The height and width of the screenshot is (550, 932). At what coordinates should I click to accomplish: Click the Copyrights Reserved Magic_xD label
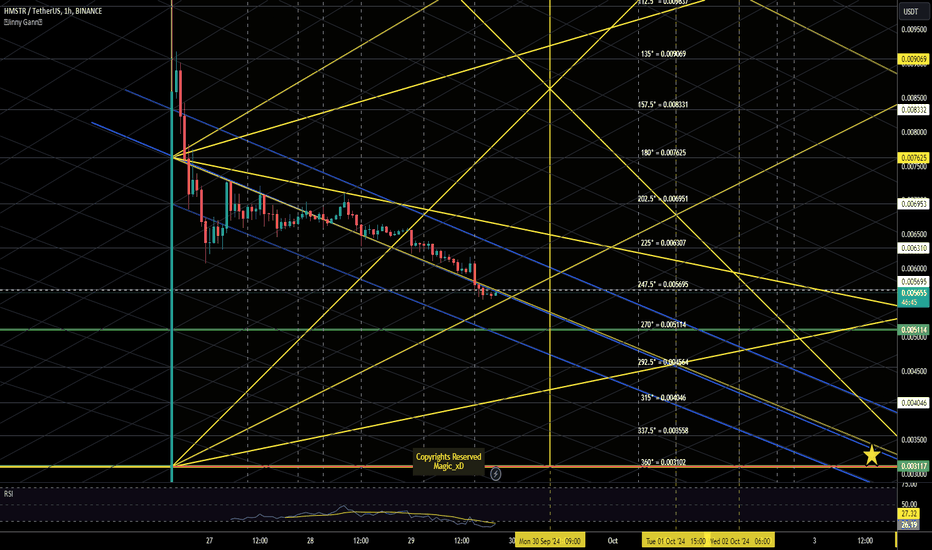click(x=448, y=461)
